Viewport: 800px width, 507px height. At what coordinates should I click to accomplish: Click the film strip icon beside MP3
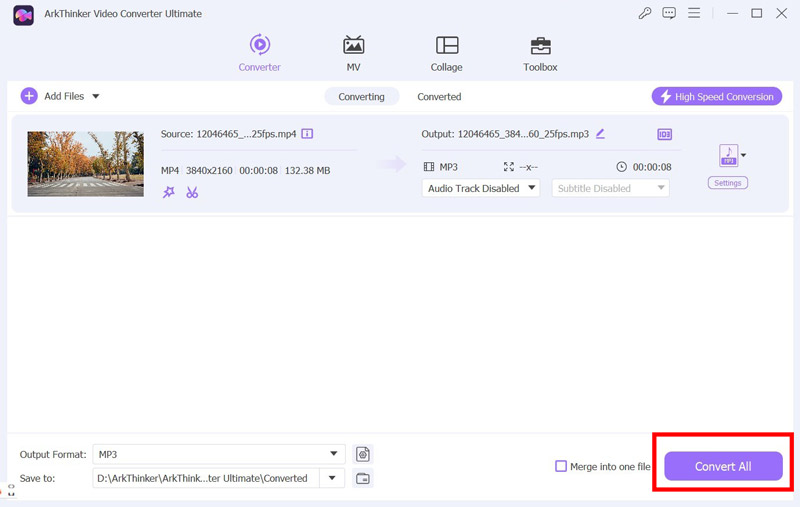[x=429, y=167]
